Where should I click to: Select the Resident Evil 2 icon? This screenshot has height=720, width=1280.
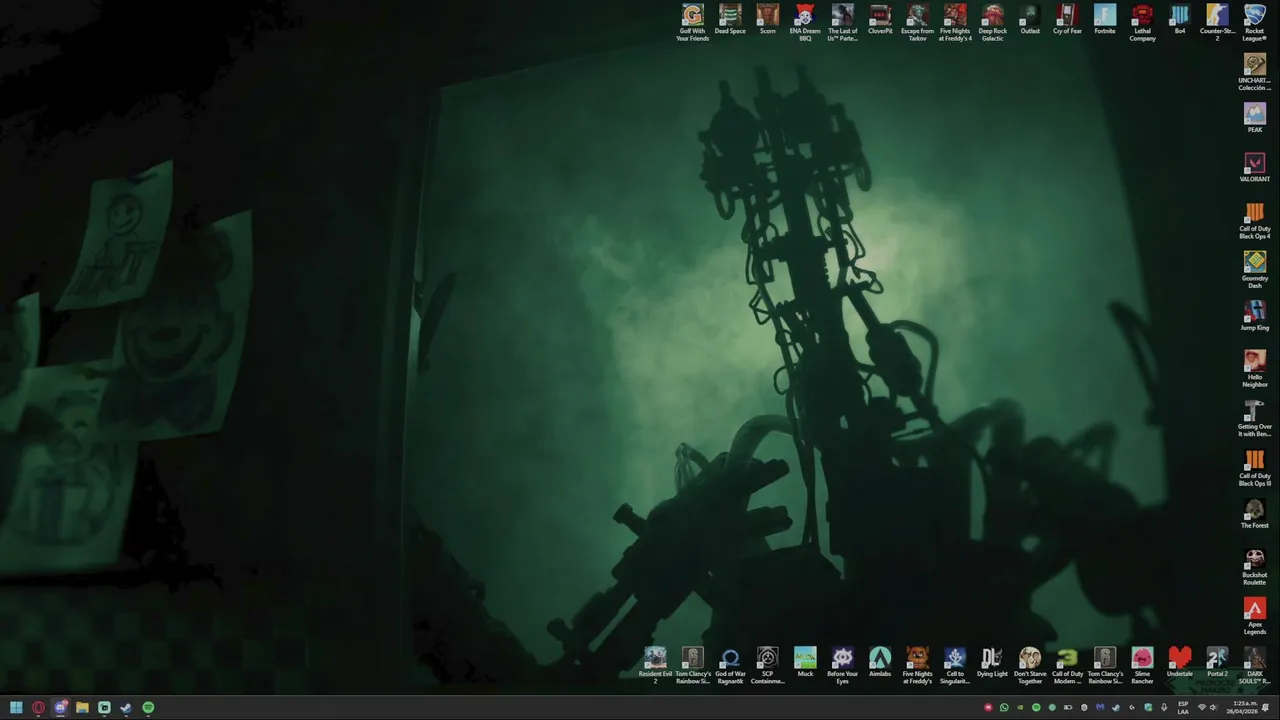coord(655,665)
